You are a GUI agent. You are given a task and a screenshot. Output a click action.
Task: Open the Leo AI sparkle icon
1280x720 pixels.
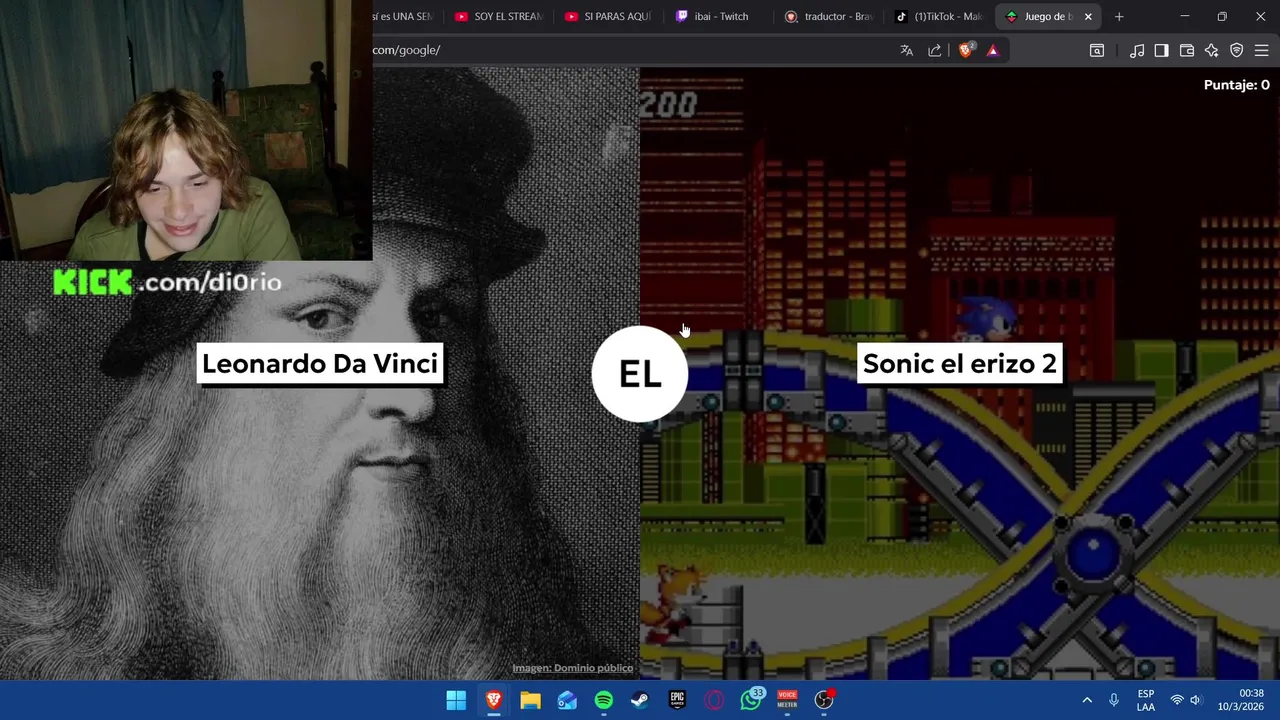pos(1211,50)
